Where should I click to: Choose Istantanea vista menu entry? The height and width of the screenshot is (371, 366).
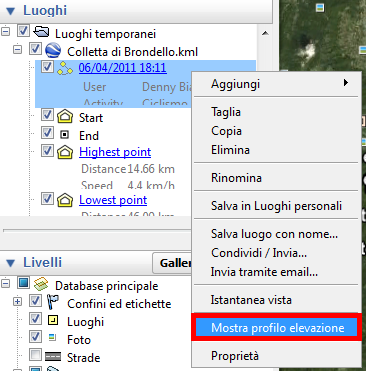pyautogui.click(x=276, y=300)
